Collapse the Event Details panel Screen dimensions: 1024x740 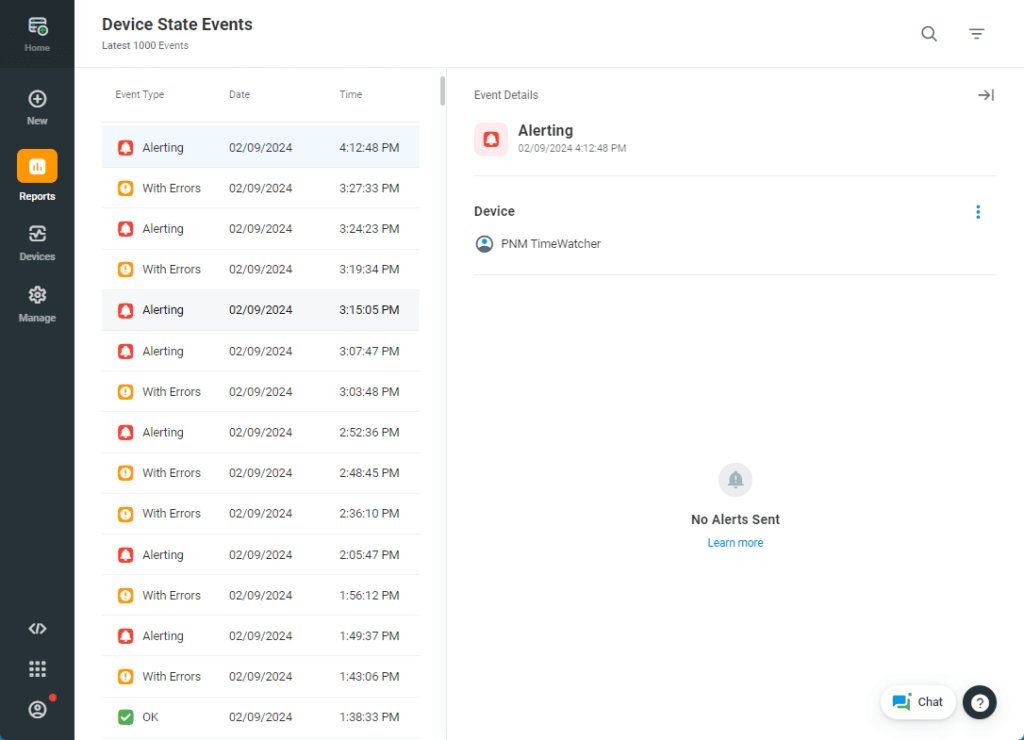(x=985, y=94)
